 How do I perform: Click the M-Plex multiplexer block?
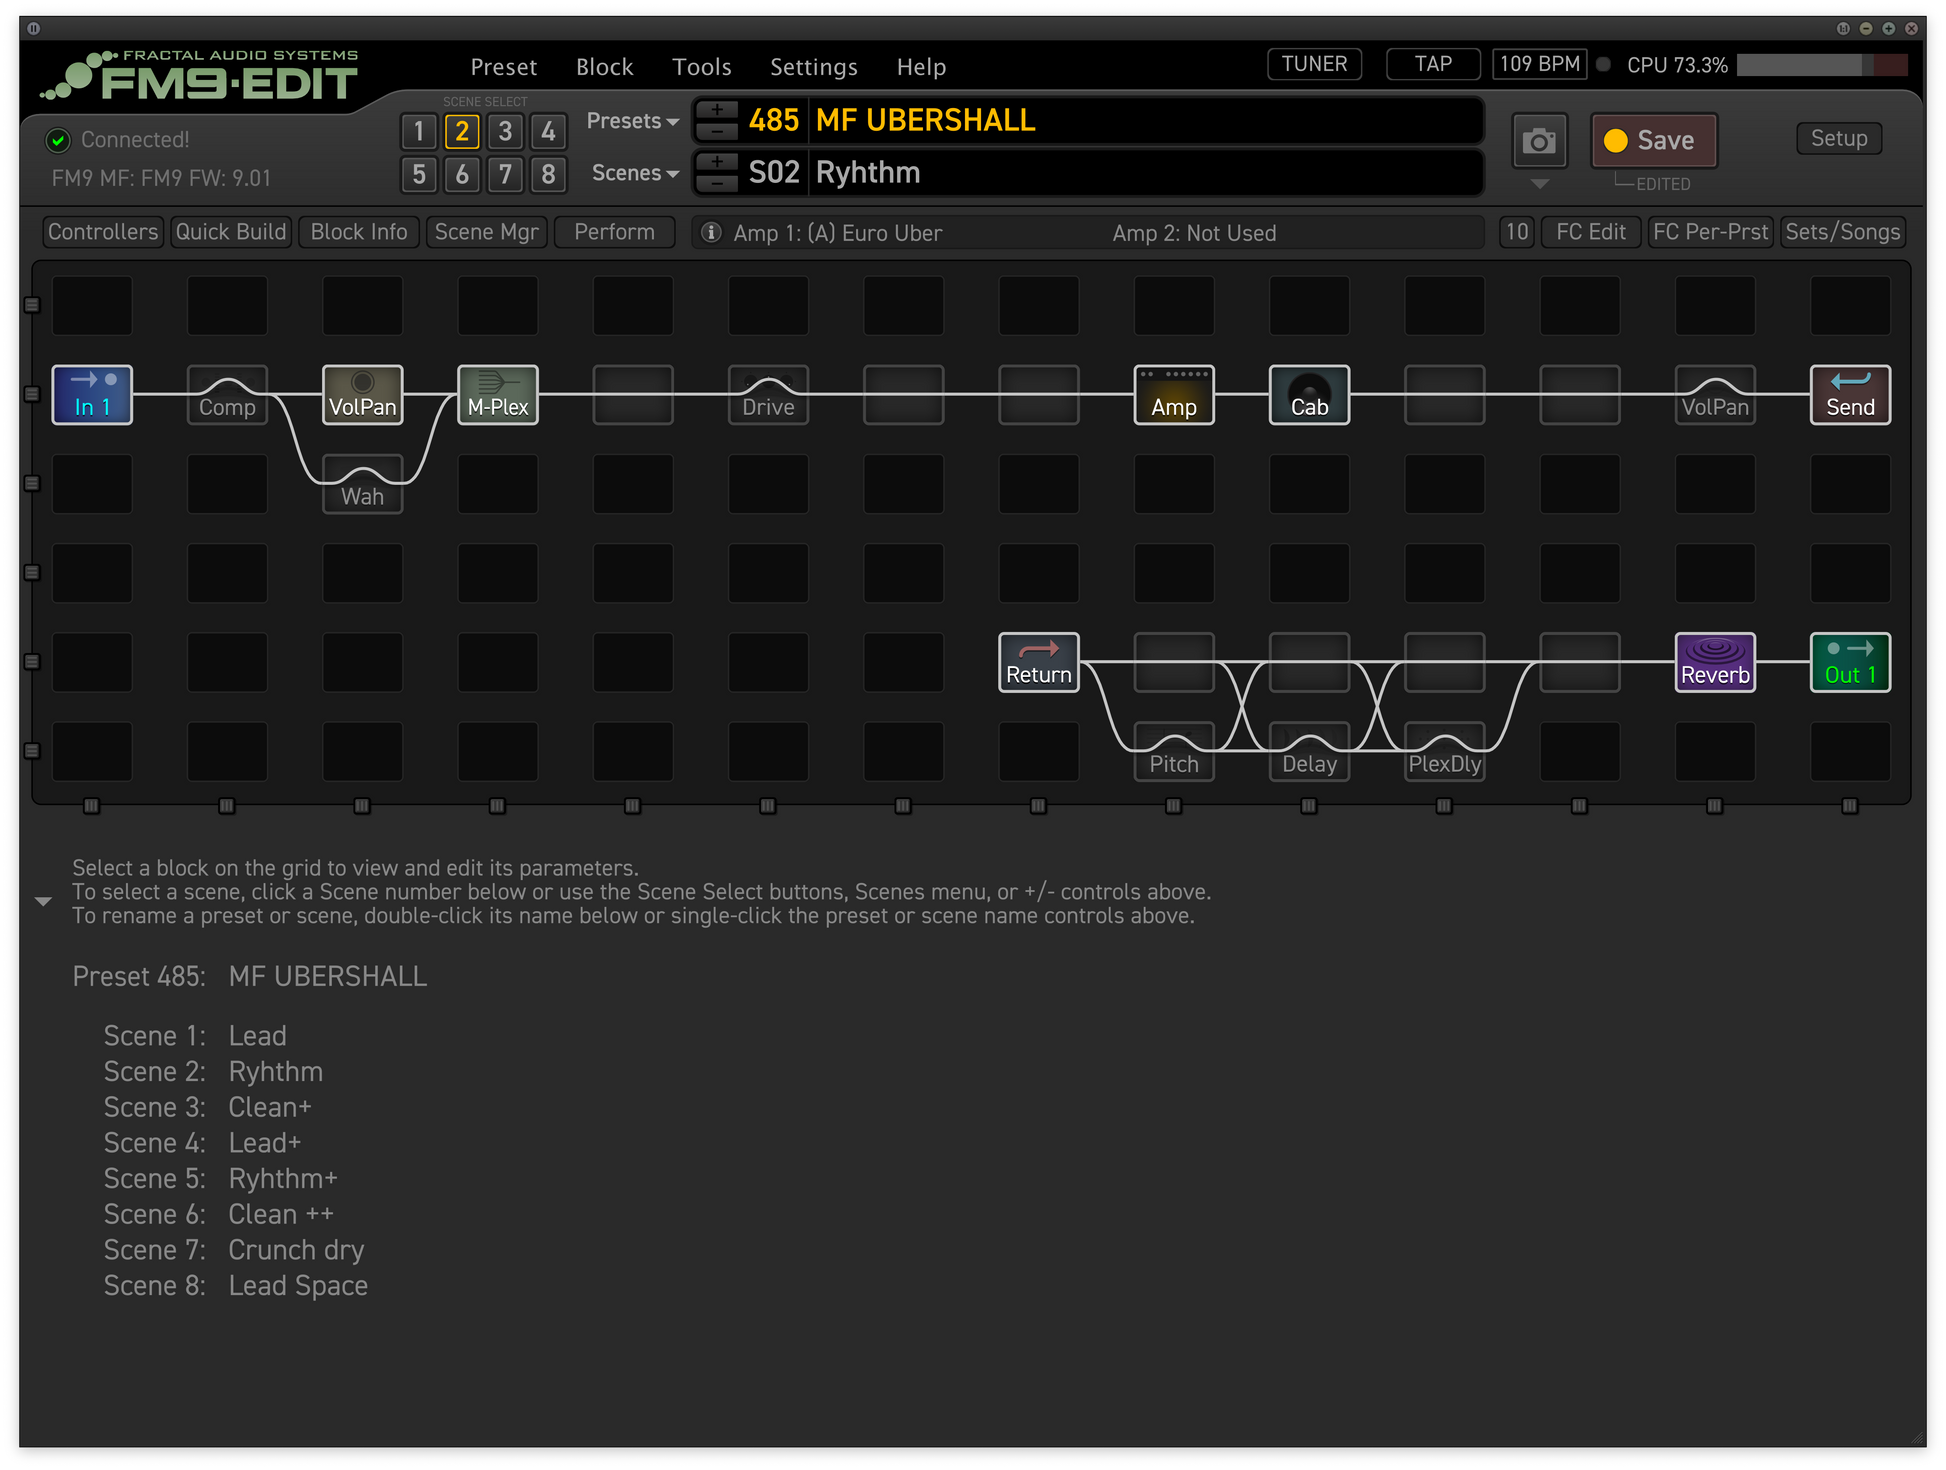(497, 395)
